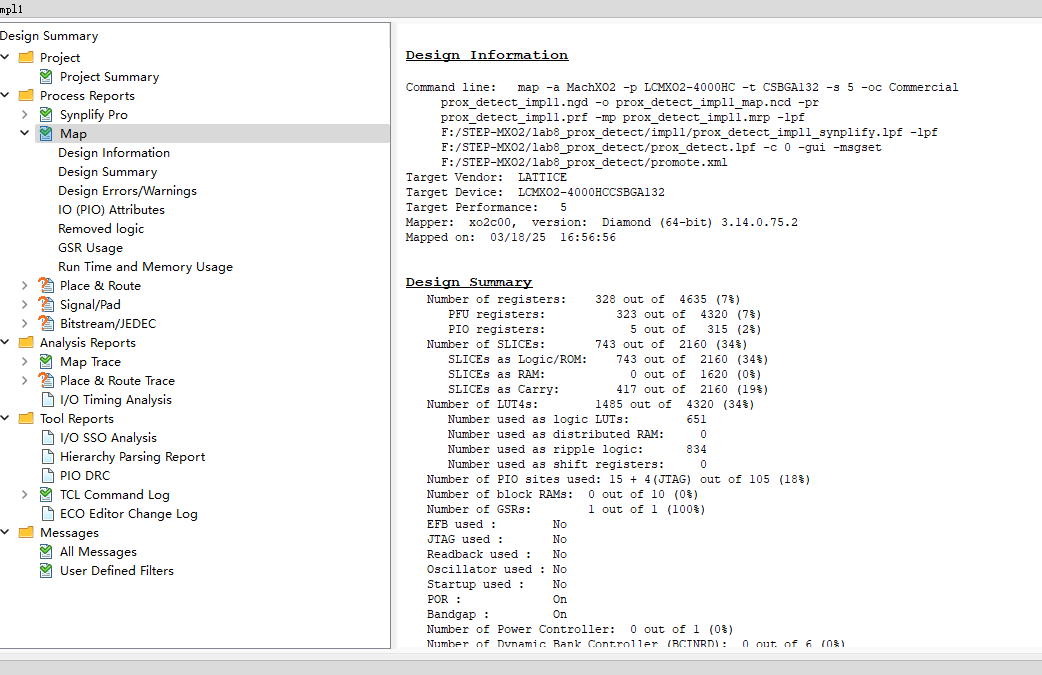Image resolution: width=1042 pixels, height=675 pixels.
Task: Click the Synplify Pro green check icon
Action: (46, 115)
